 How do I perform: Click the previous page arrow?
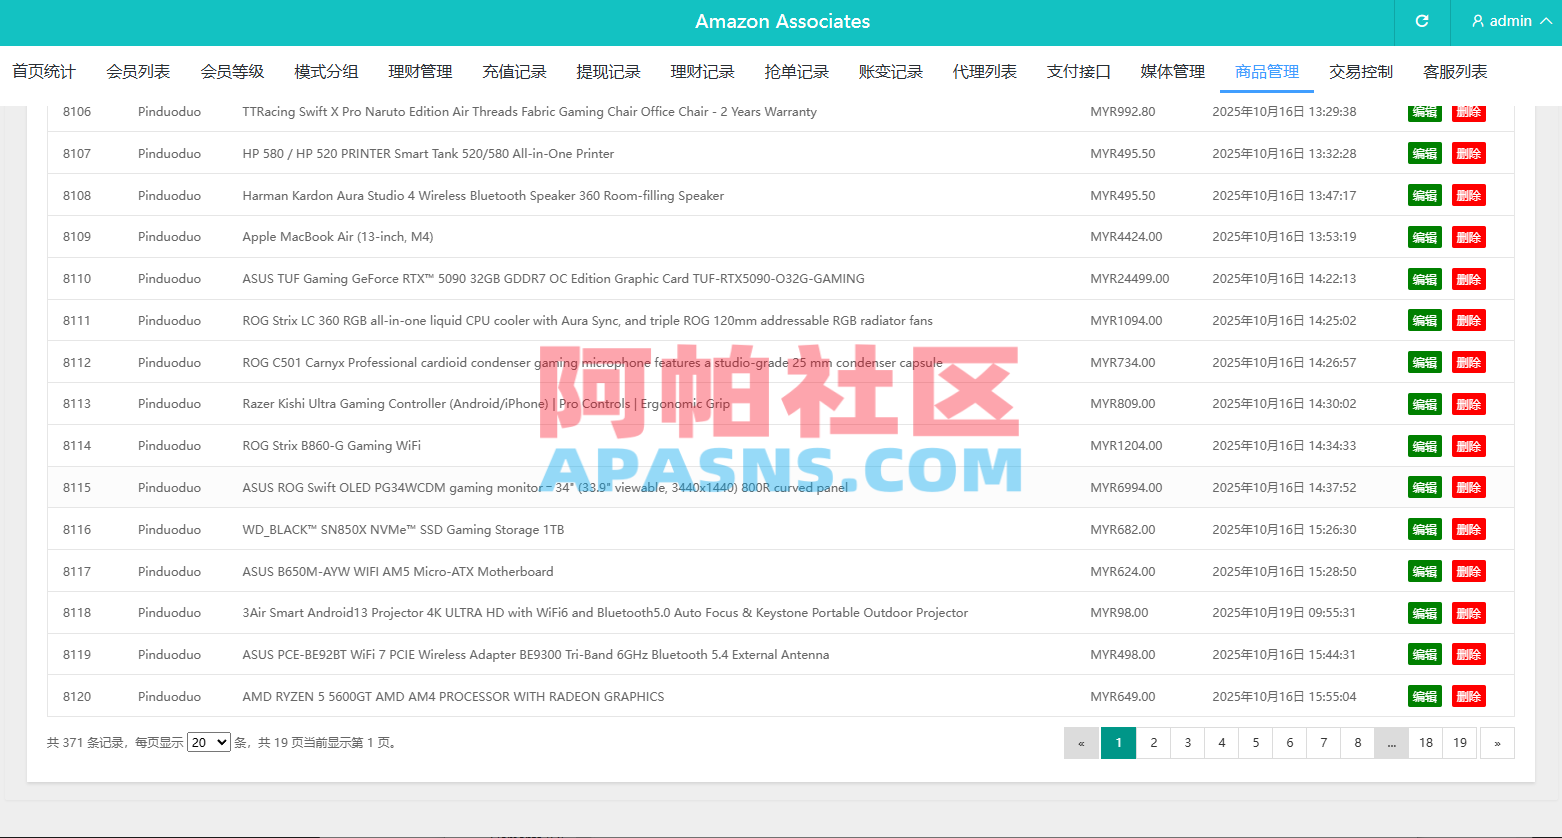point(1081,743)
